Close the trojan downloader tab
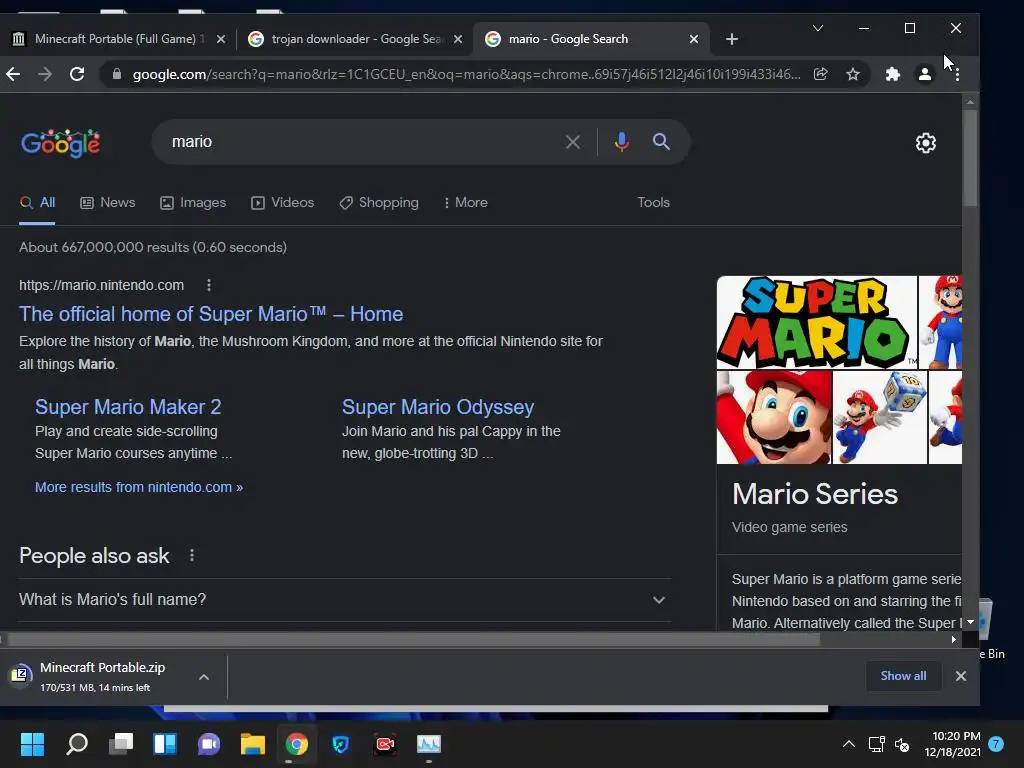Screen dimensions: 1024x768 tap(458, 39)
